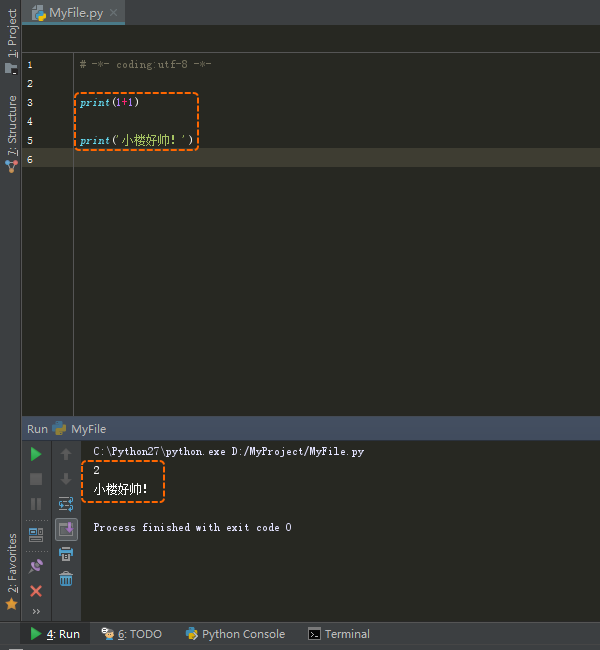600x650 pixels.
Task: Clear console with the trash can icon
Action: [66, 579]
